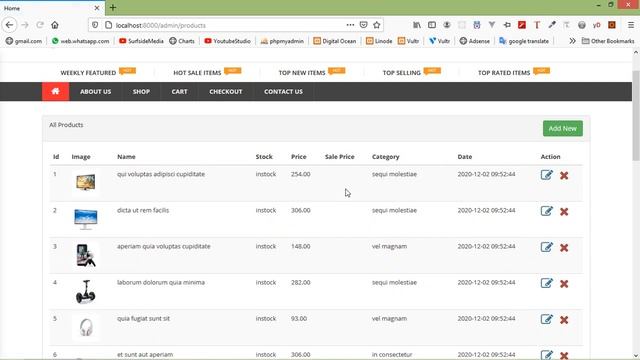
Task: Open TOP NEW ITEMS link
Action: click(302, 73)
